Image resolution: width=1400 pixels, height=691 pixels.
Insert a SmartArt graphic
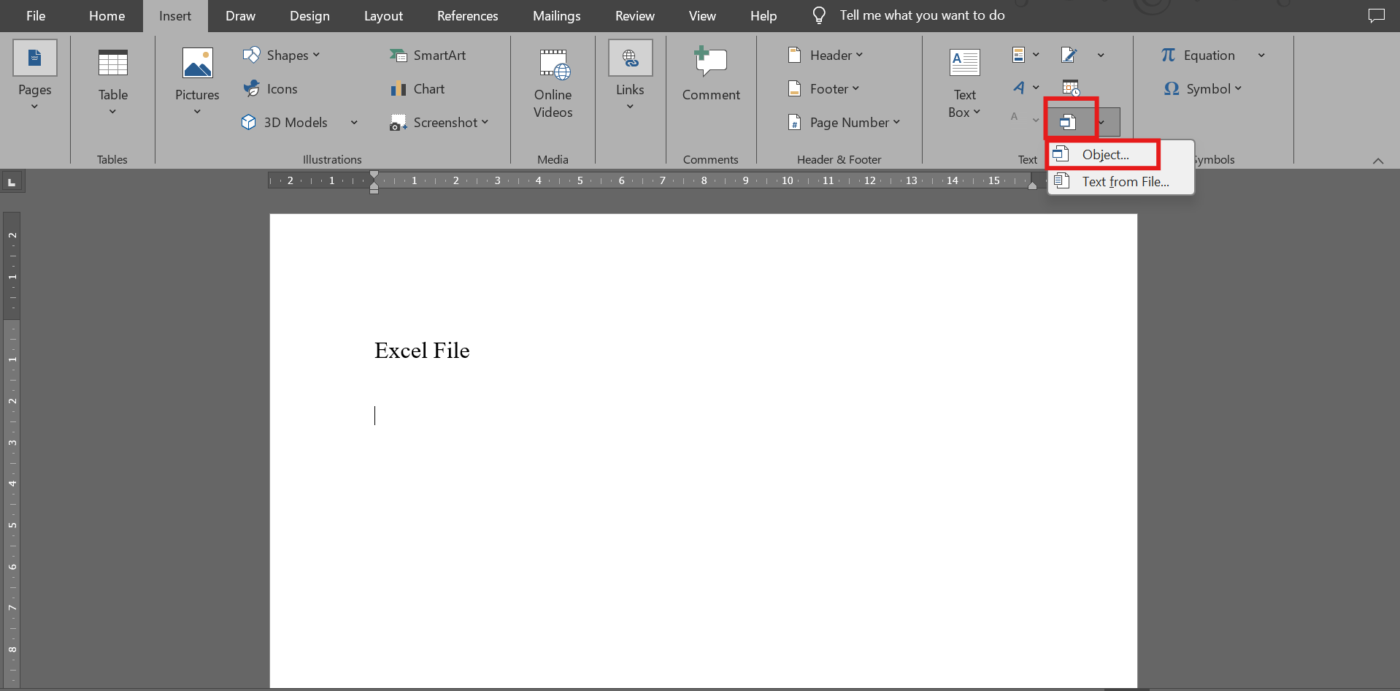(x=428, y=55)
